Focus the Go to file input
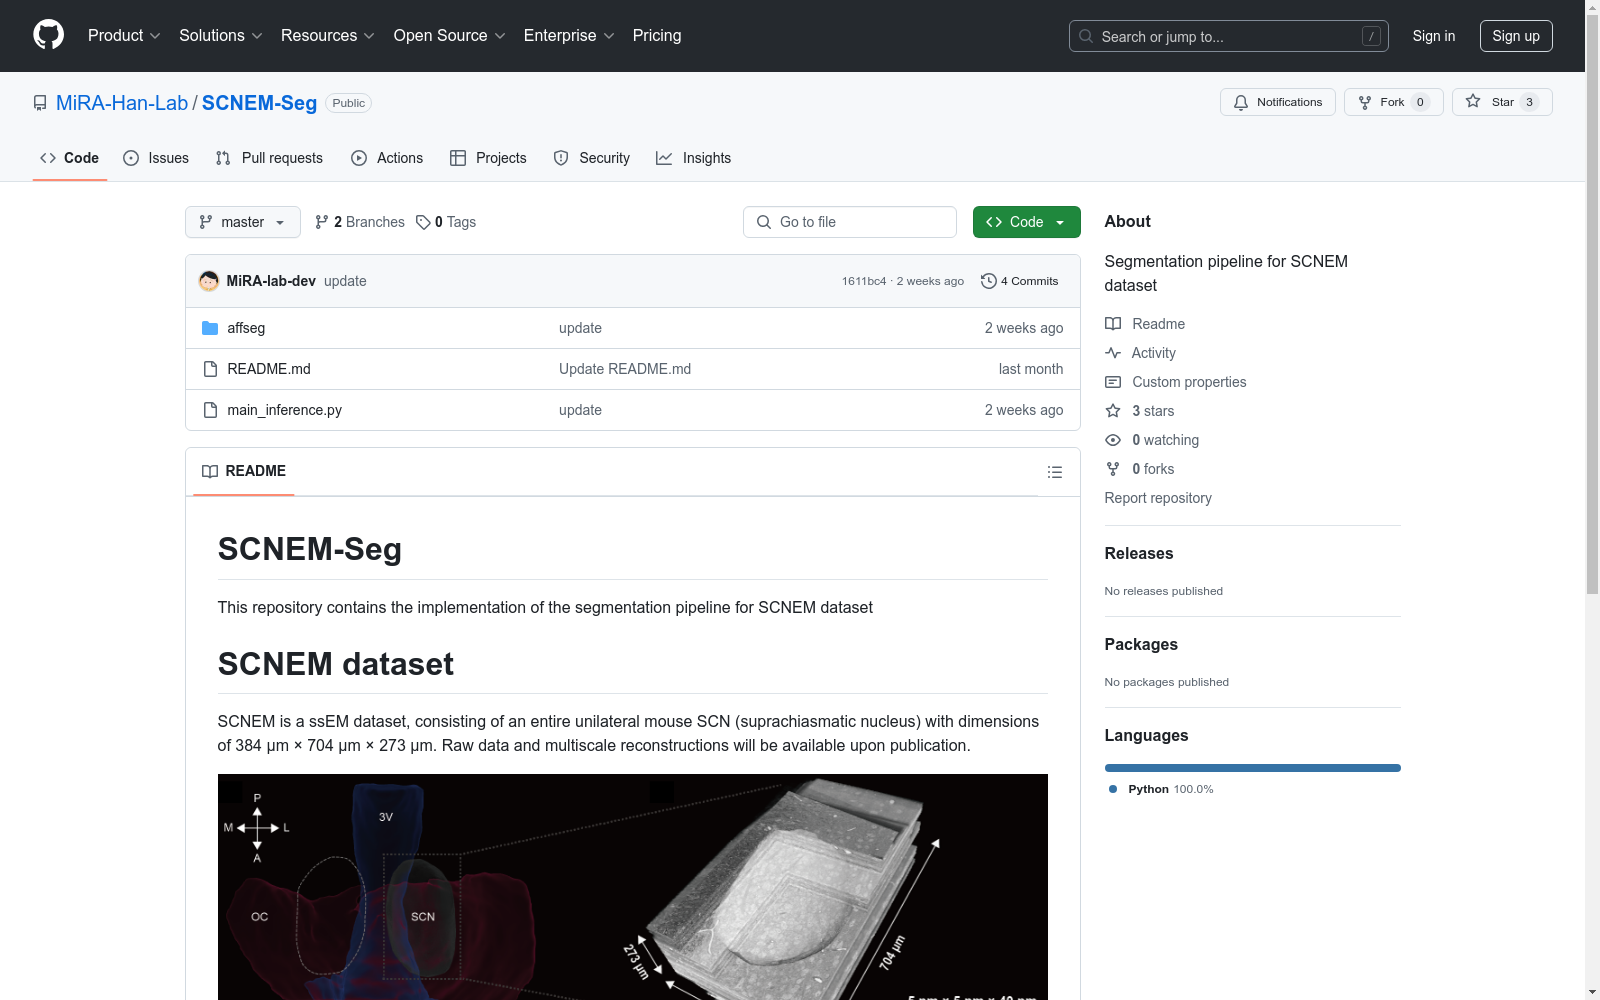The width and height of the screenshot is (1600, 1000). (850, 222)
